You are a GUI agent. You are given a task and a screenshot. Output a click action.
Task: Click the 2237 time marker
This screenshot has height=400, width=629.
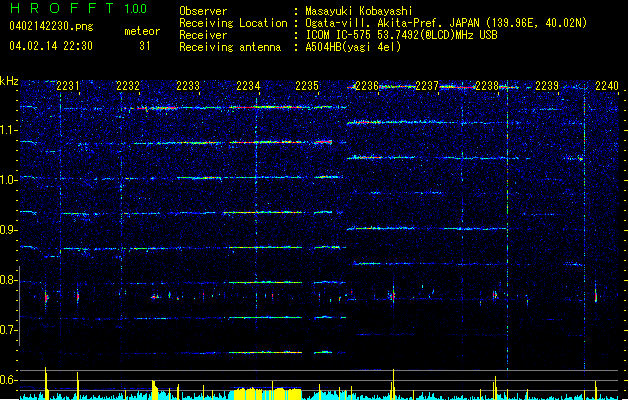(x=427, y=86)
